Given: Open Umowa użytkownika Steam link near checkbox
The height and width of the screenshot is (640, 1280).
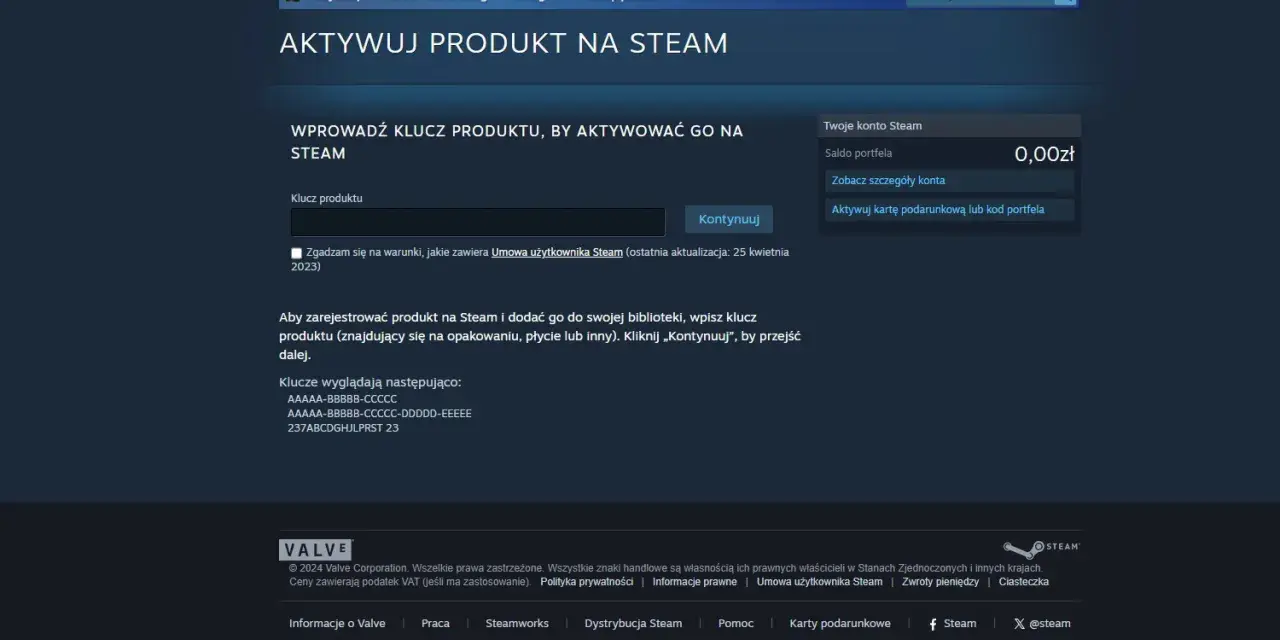Looking at the screenshot, I should pos(557,252).
